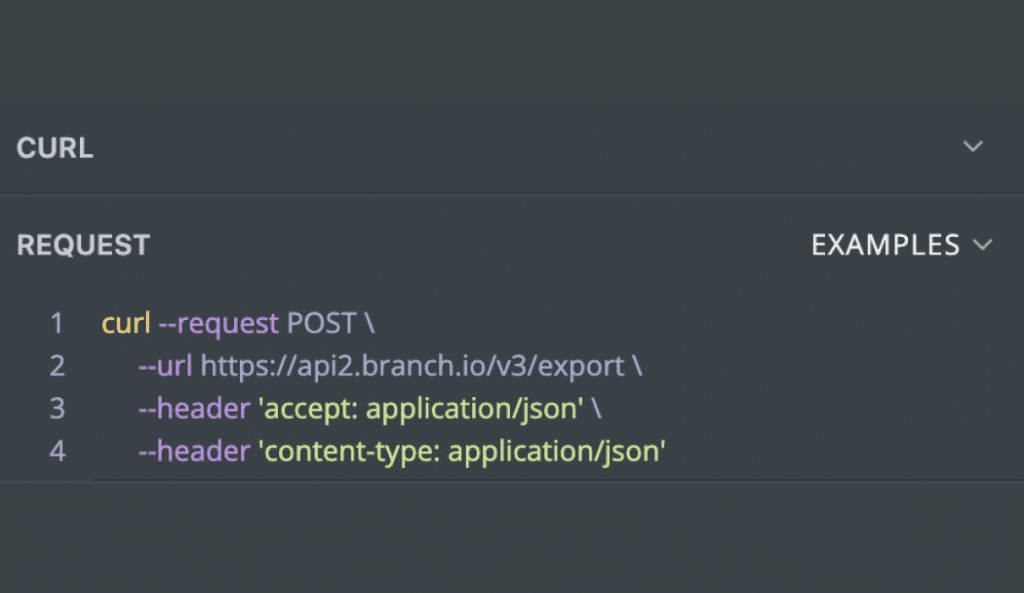Click the --url flag in line 2

tap(163, 366)
